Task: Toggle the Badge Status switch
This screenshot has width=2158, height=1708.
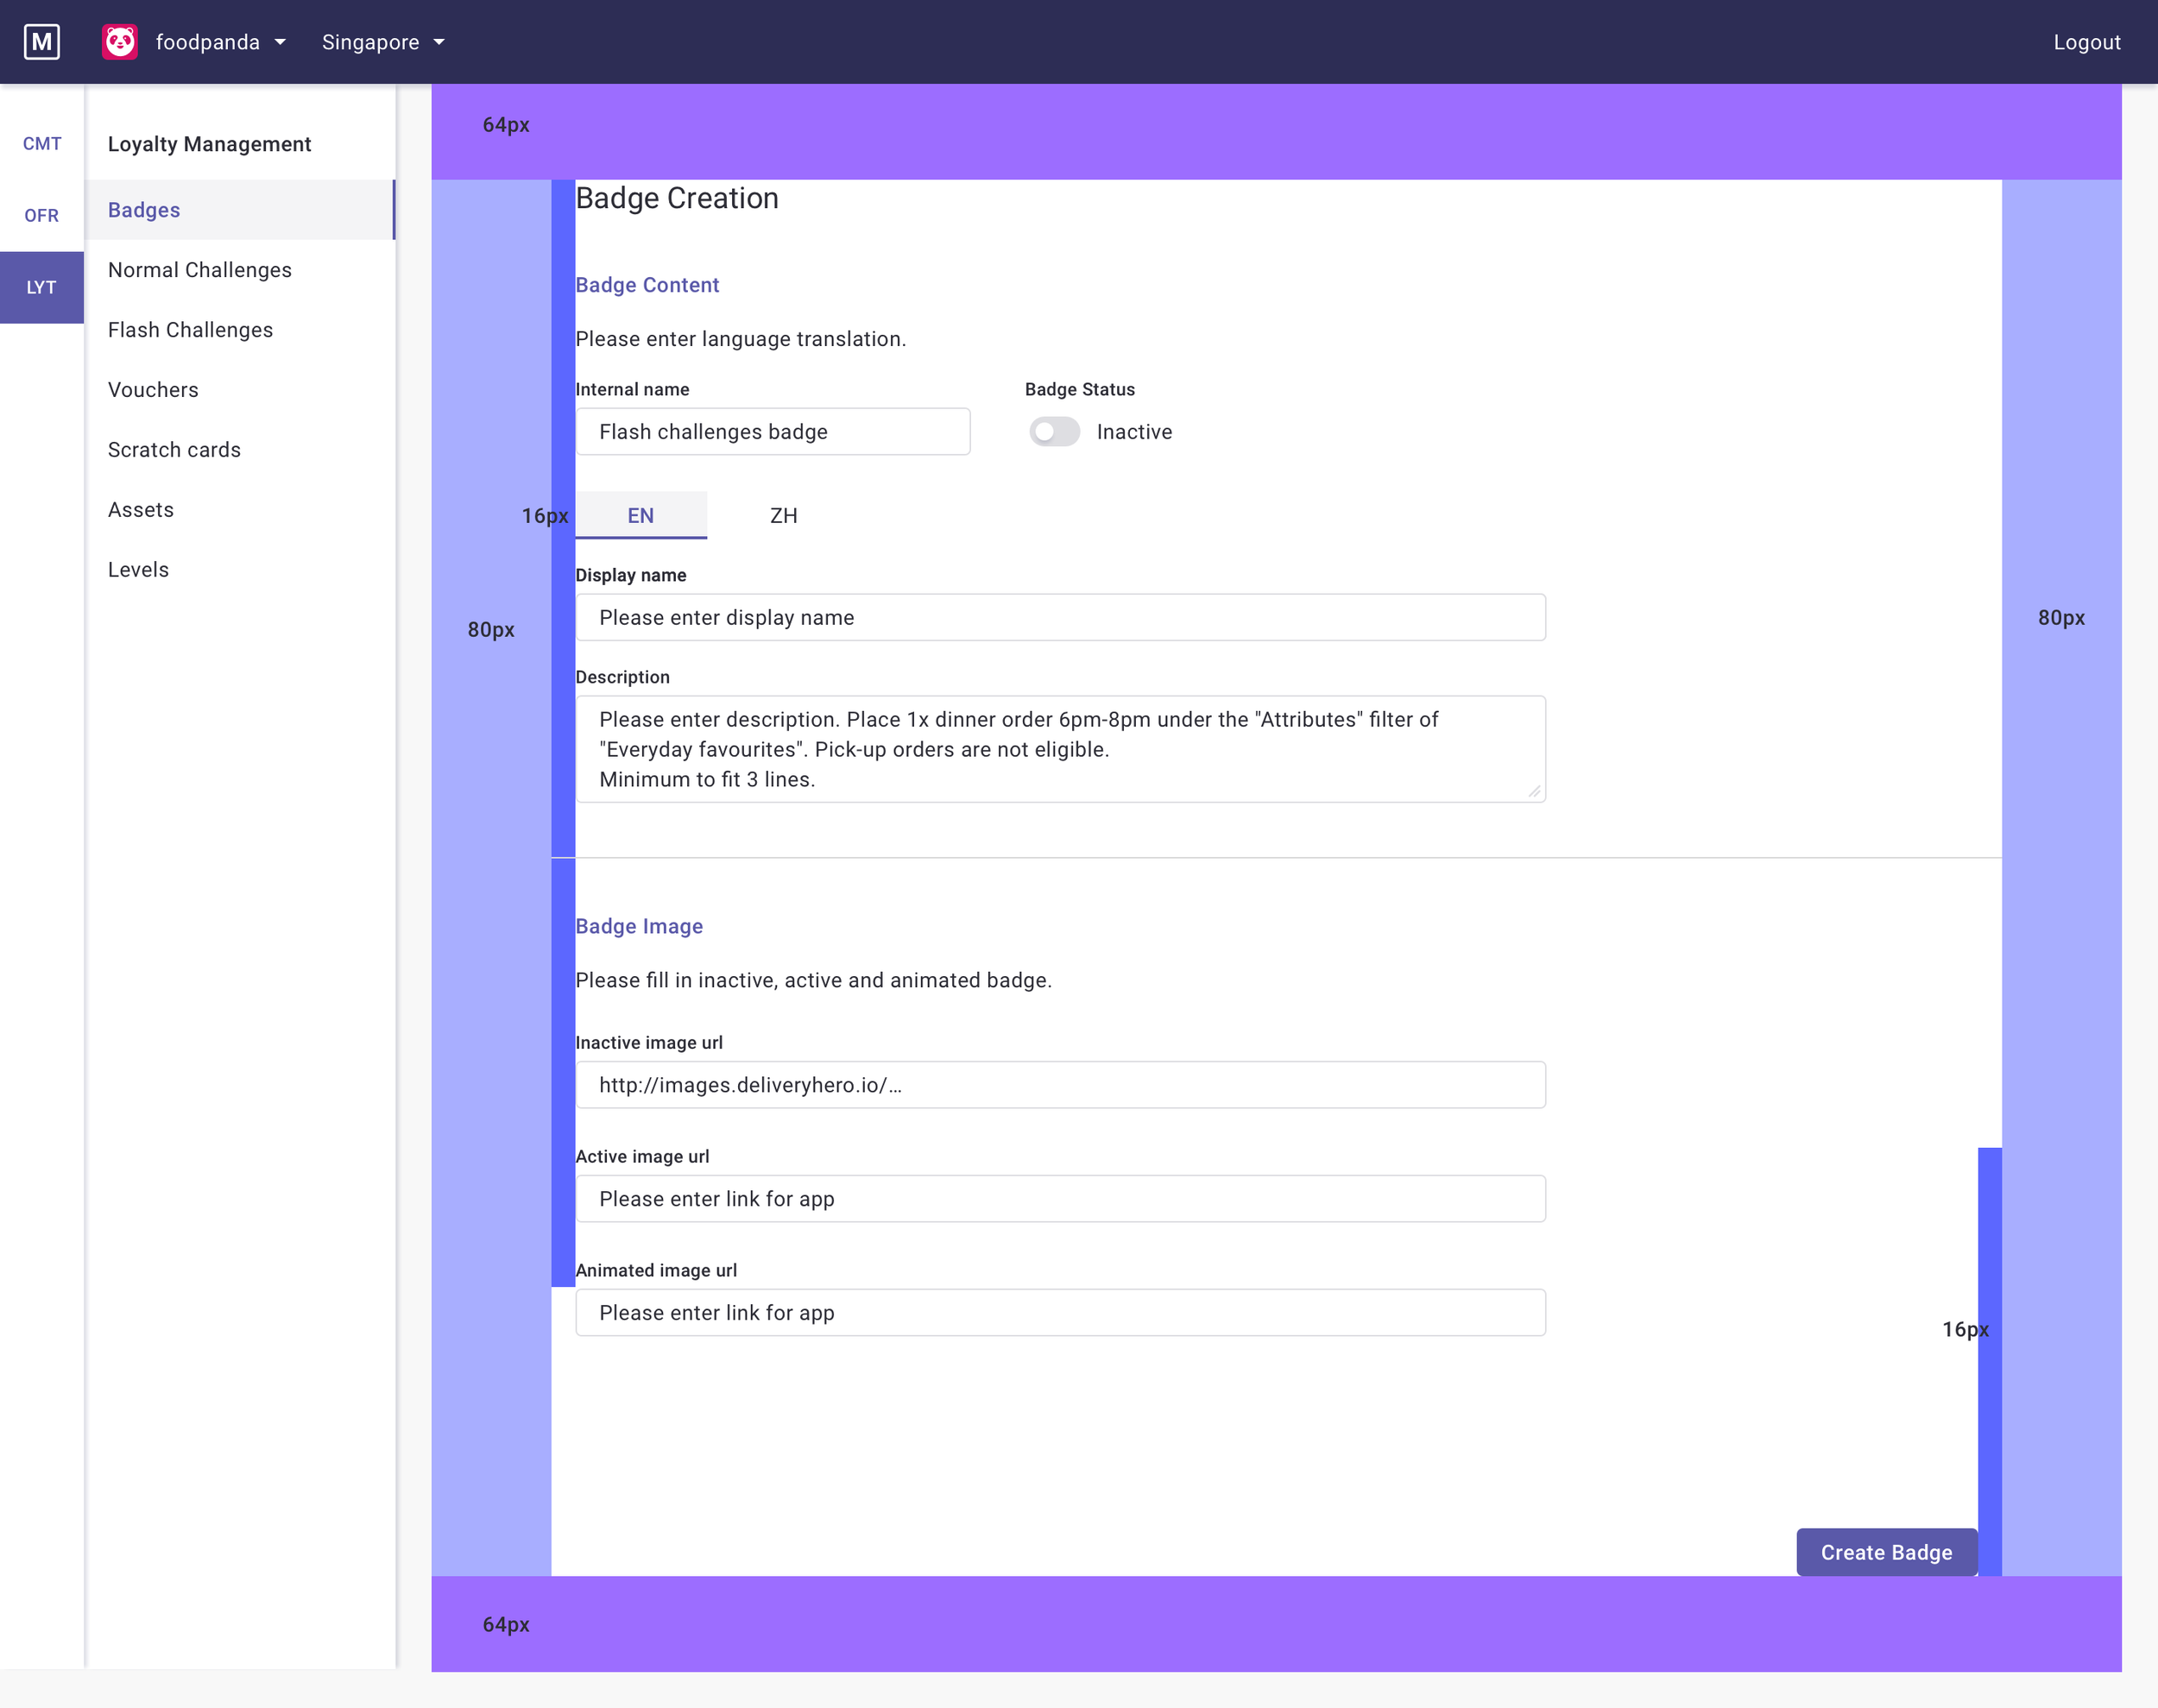Action: (x=1054, y=432)
